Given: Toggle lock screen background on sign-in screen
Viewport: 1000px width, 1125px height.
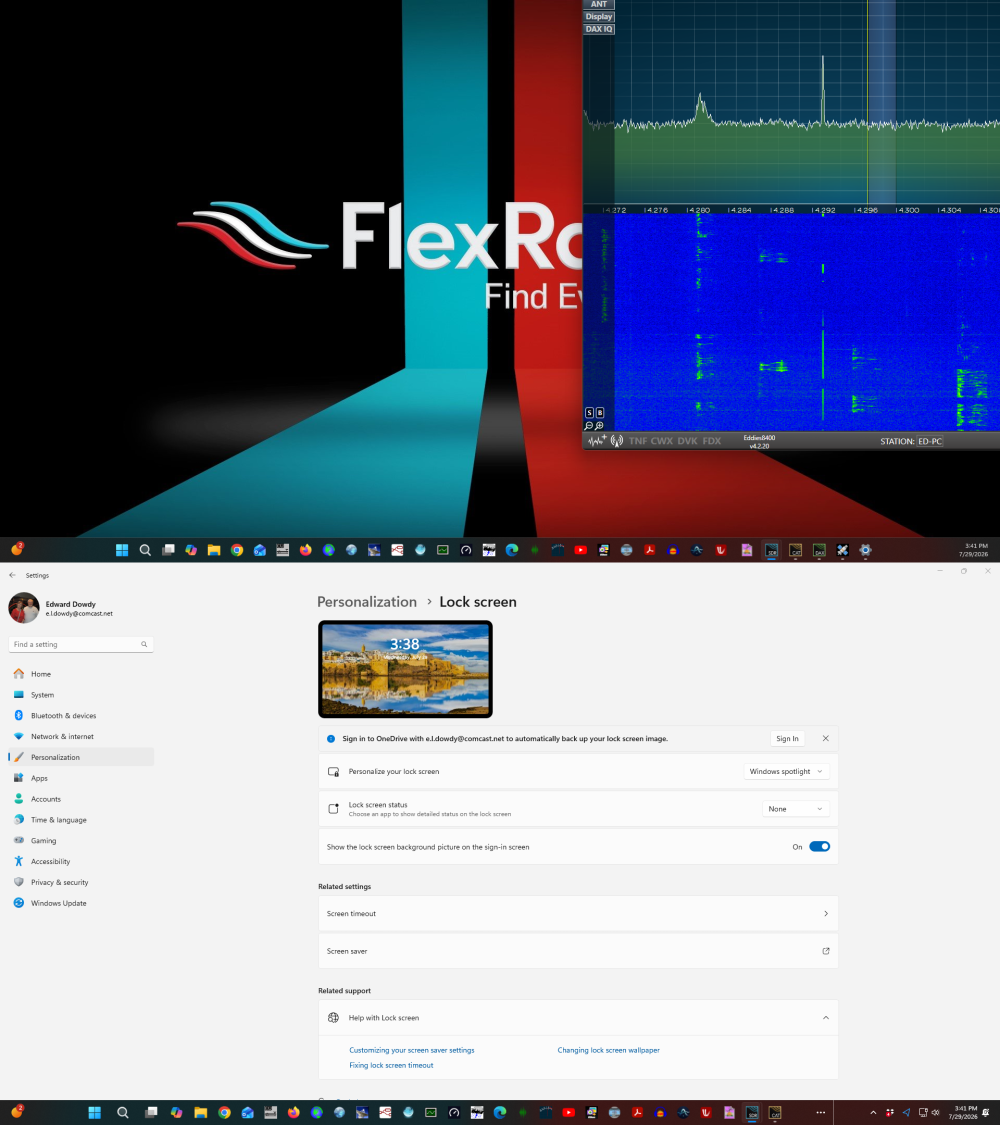Looking at the screenshot, I should (x=819, y=847).
